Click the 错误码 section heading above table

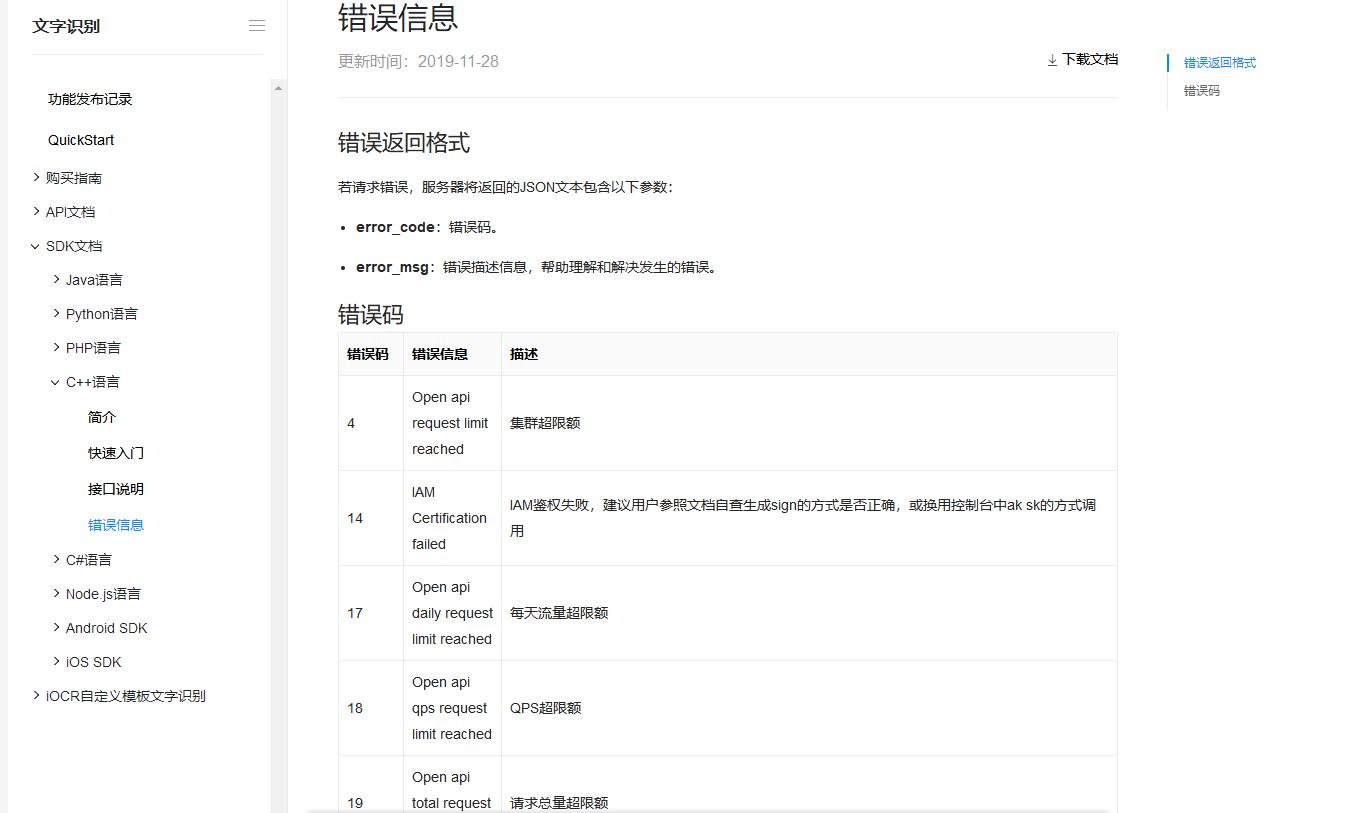tap(371, 315)
